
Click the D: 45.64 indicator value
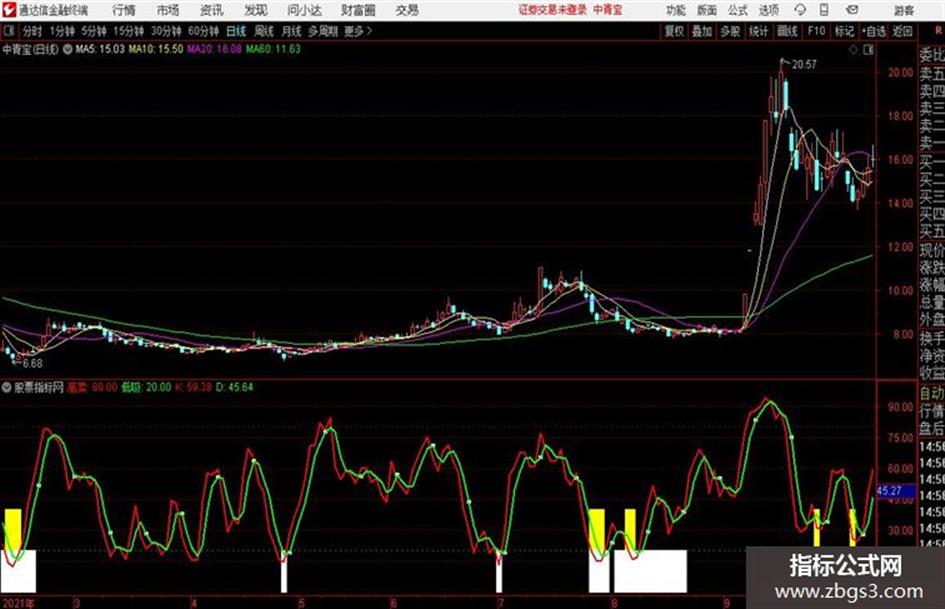coord(234,388)
